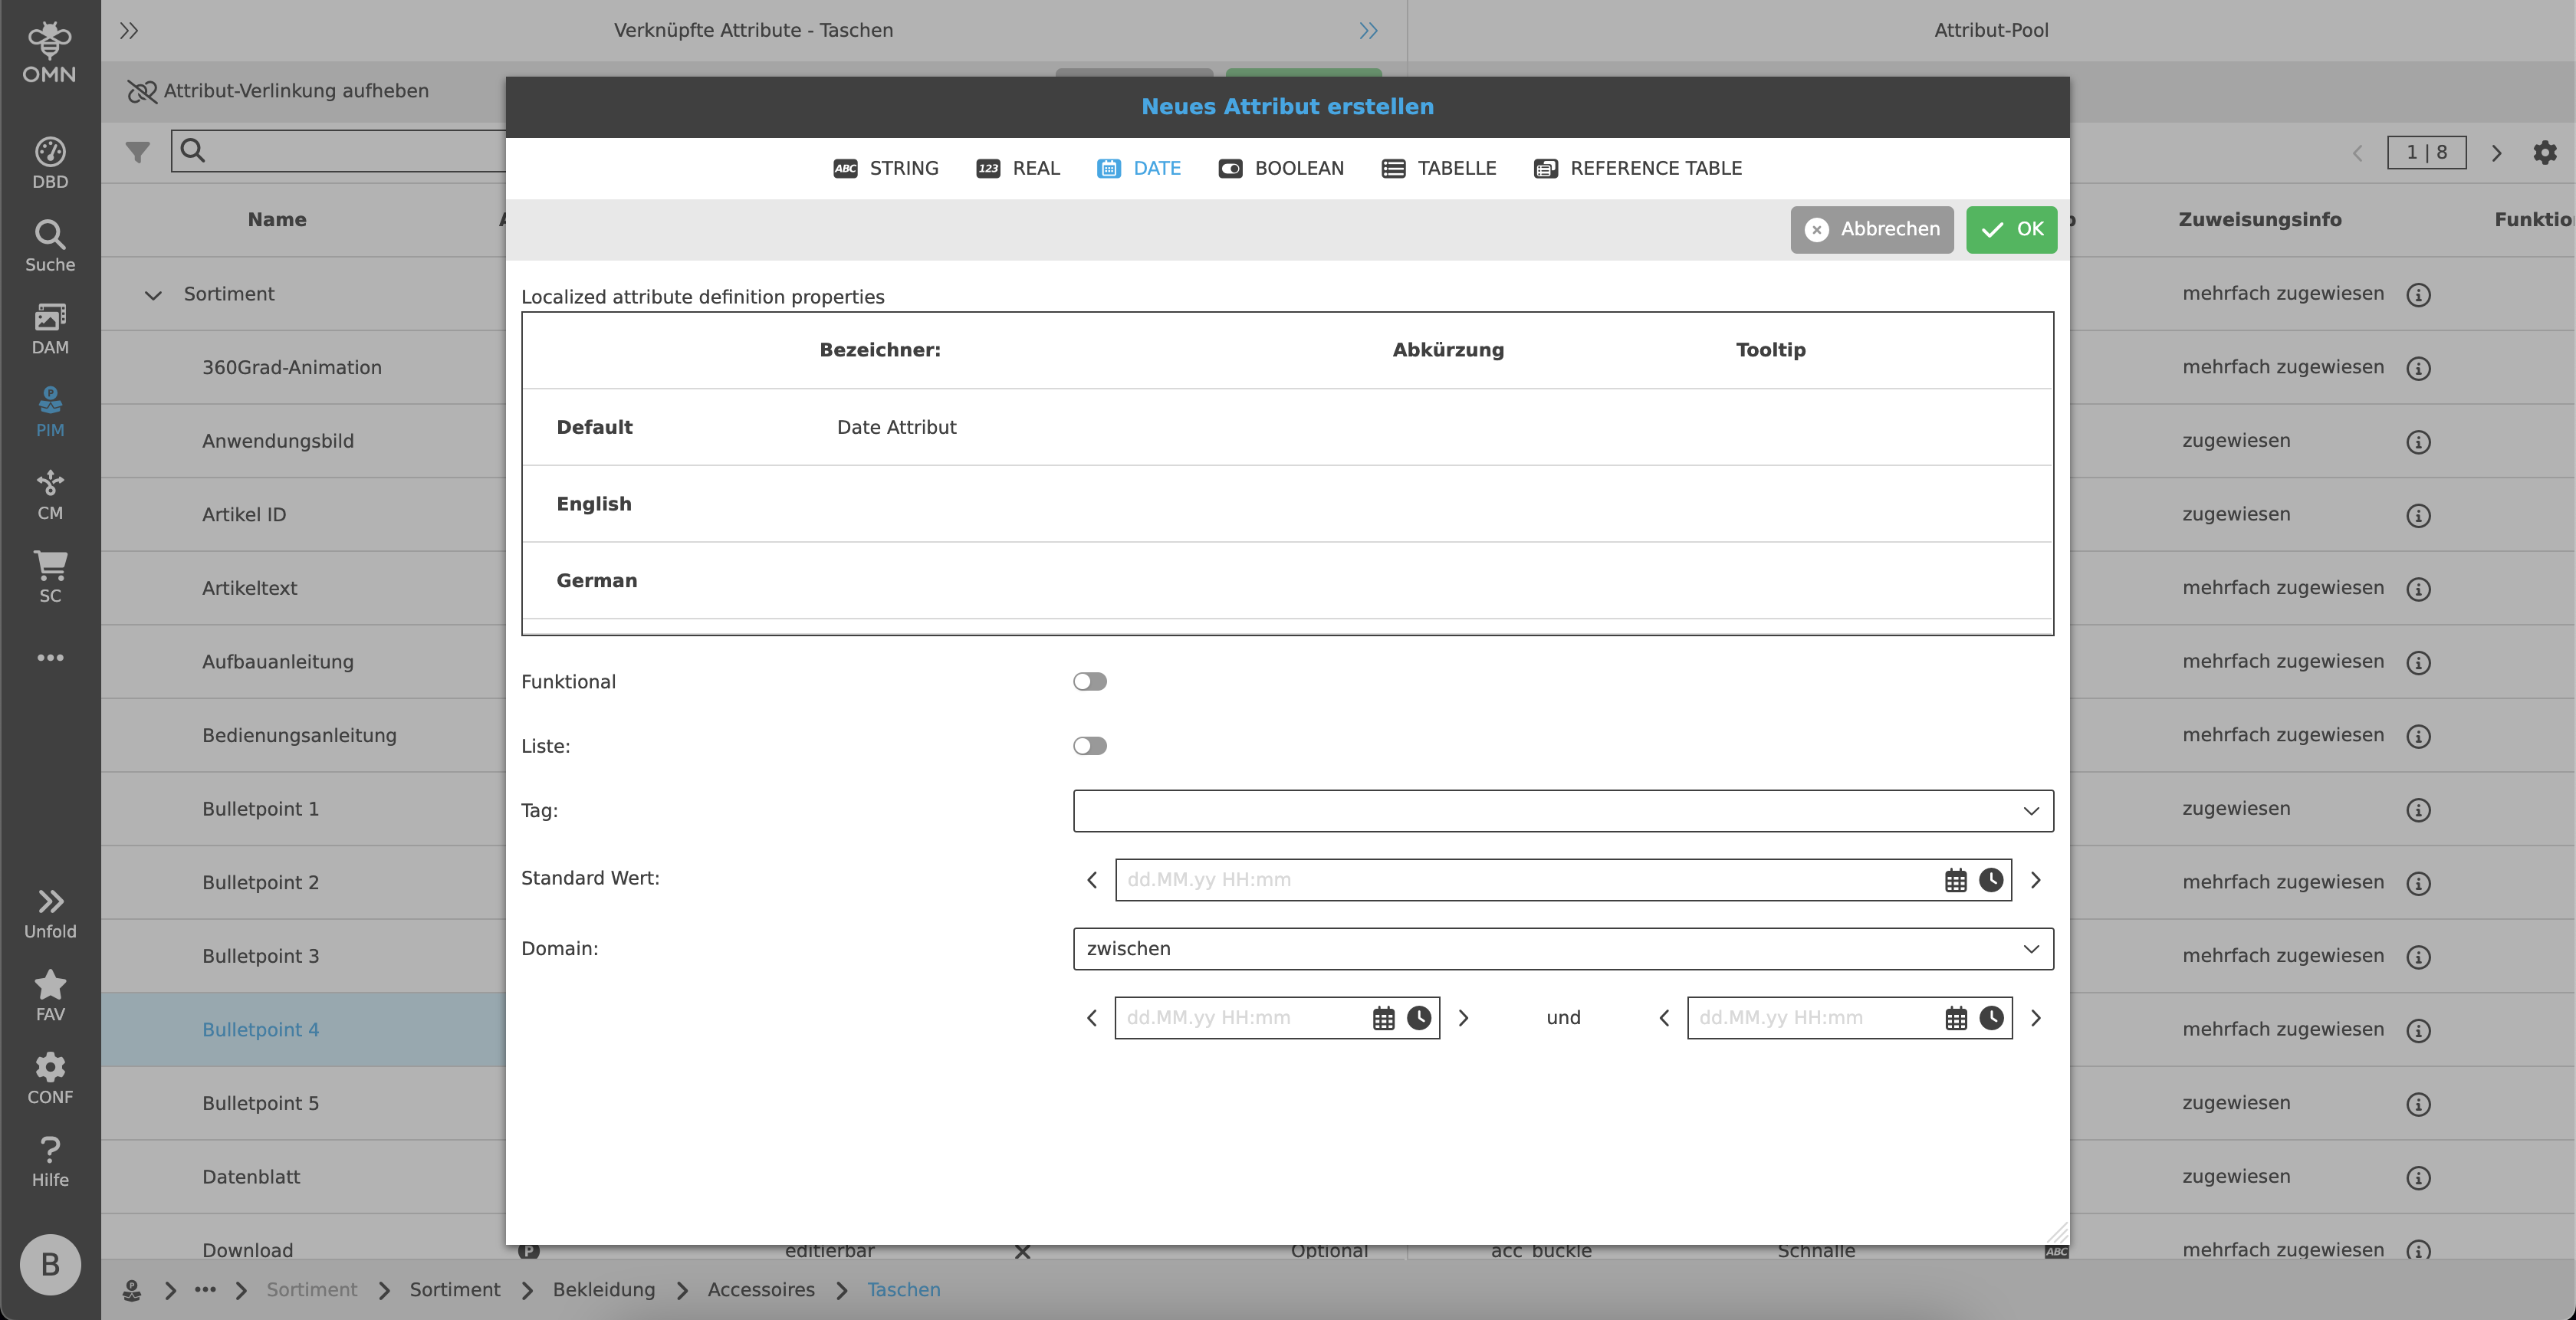The height and width of the screenshot is (1320, 2576).
Task: Confirm with the green OK button
Action: coord(2011,229)
